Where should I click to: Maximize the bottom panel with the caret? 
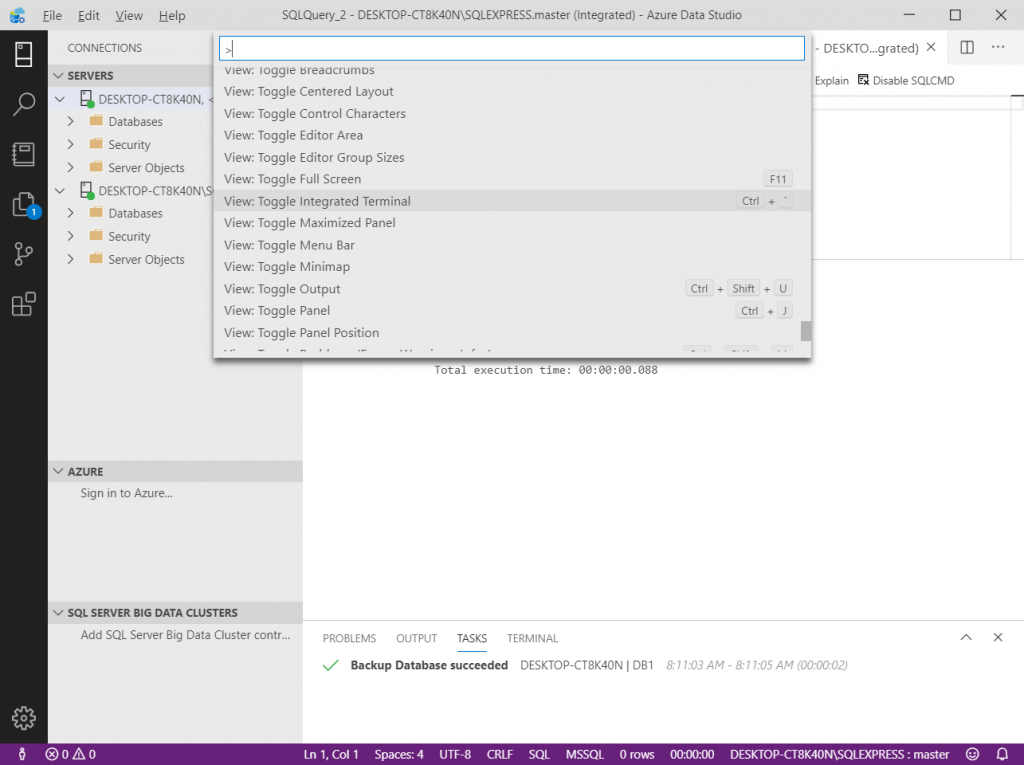click(x=966, y=637)
